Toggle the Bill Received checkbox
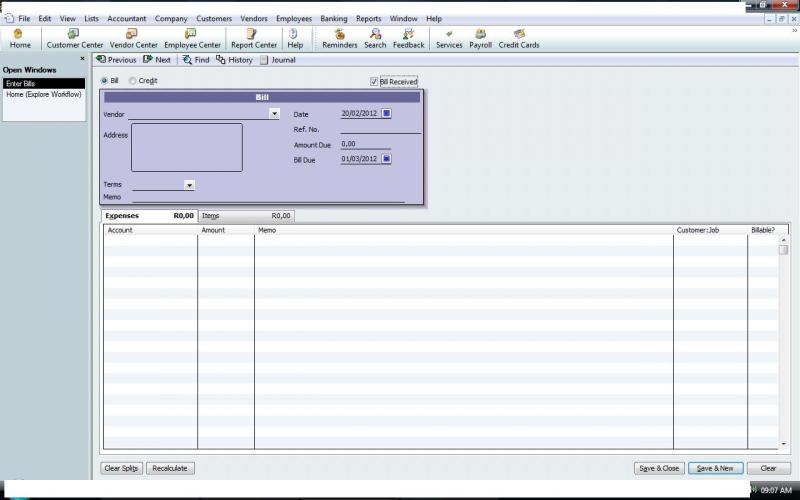The height and width of the screenshot is (500, 800). click(374, 82)
